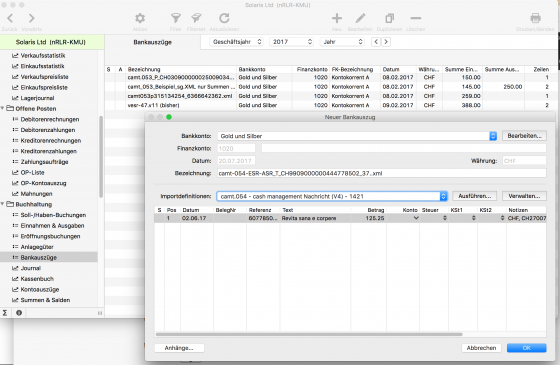Viewport: 560px width, 365px height.
Task: Sort by Bezeichnung column header in main table
Action: tap(180, 69)
